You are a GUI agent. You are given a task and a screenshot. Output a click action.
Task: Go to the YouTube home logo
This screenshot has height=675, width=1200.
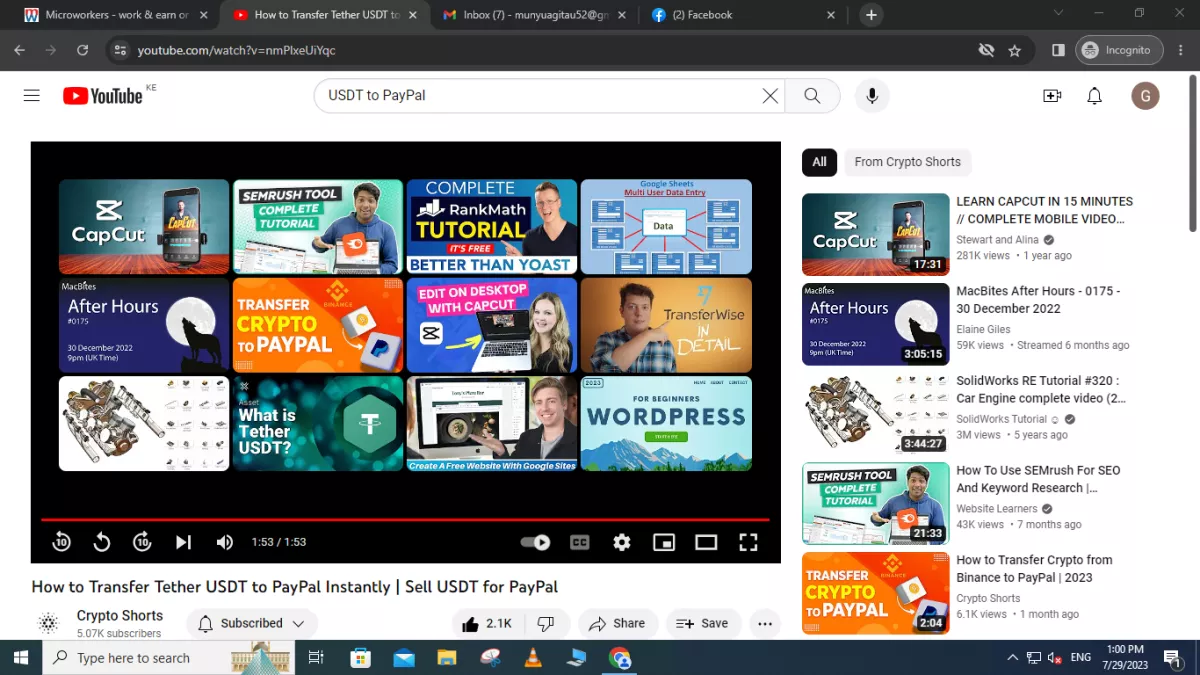tap(103, 96)
